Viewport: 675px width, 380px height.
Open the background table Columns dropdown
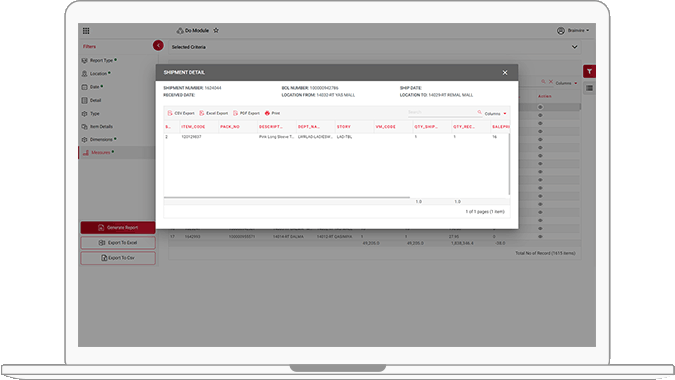pyautogui.click(x=566, y=83)
